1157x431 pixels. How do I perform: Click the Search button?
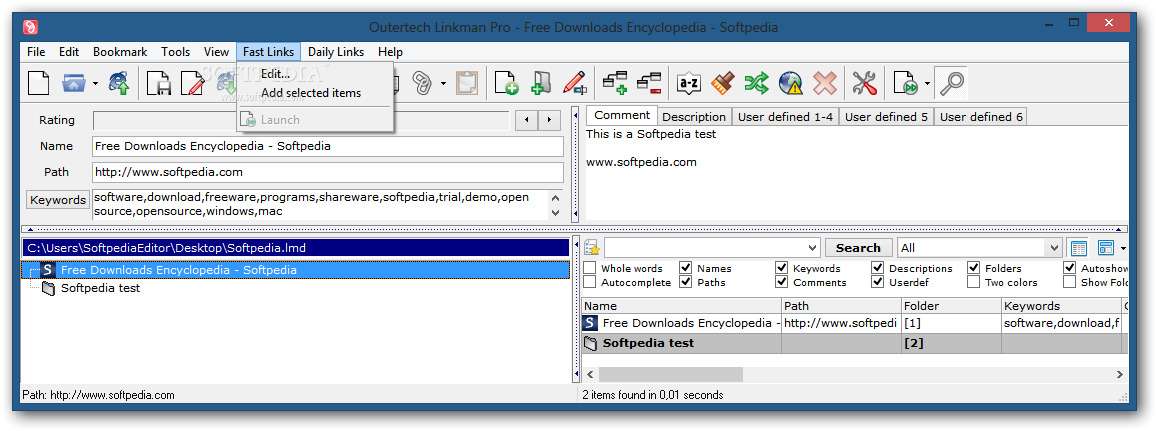coord(858,248)
